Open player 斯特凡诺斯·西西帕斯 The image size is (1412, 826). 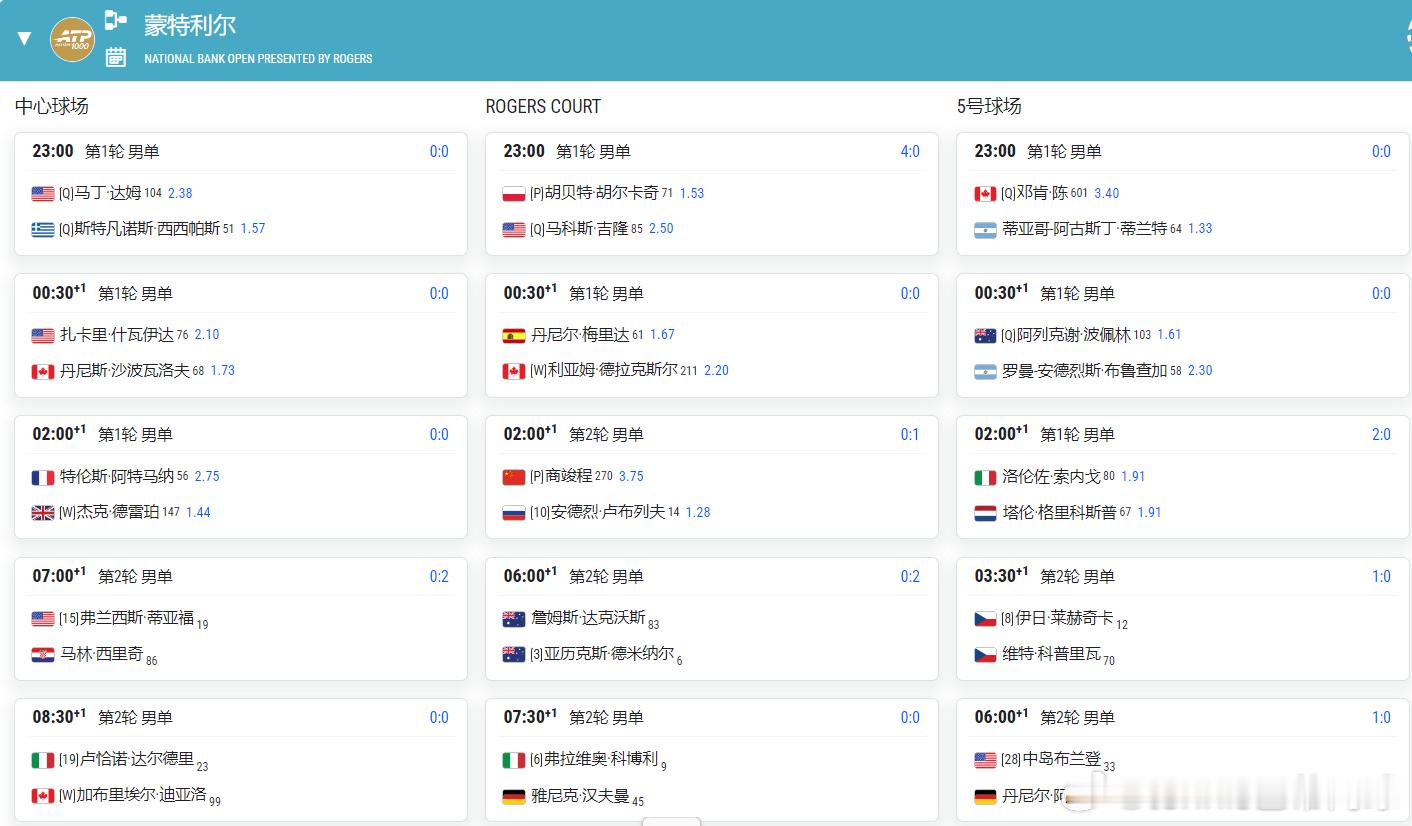coord(147,229)
